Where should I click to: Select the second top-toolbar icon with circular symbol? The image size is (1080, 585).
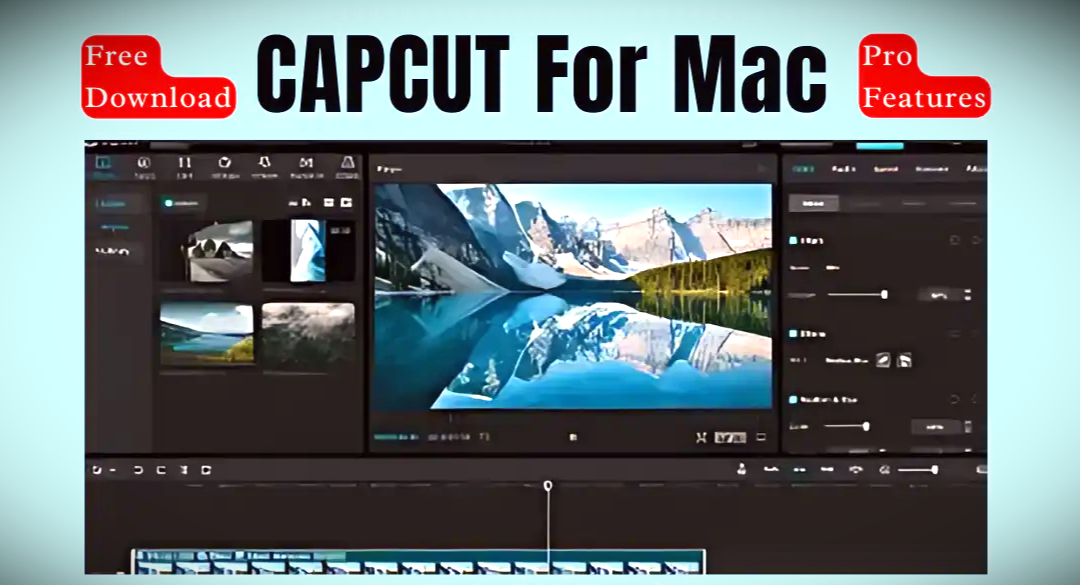[x=144, y=165]
